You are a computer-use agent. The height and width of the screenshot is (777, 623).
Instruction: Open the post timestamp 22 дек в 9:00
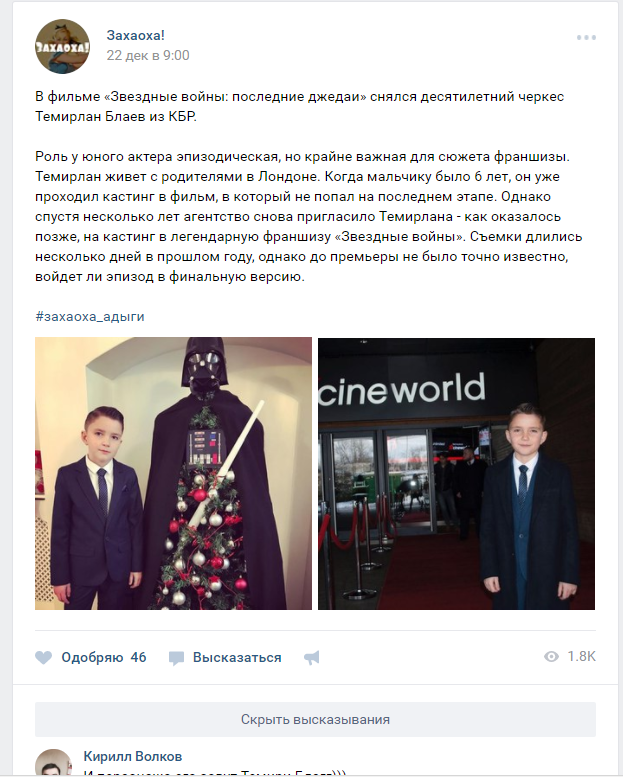tap(148, 56)
